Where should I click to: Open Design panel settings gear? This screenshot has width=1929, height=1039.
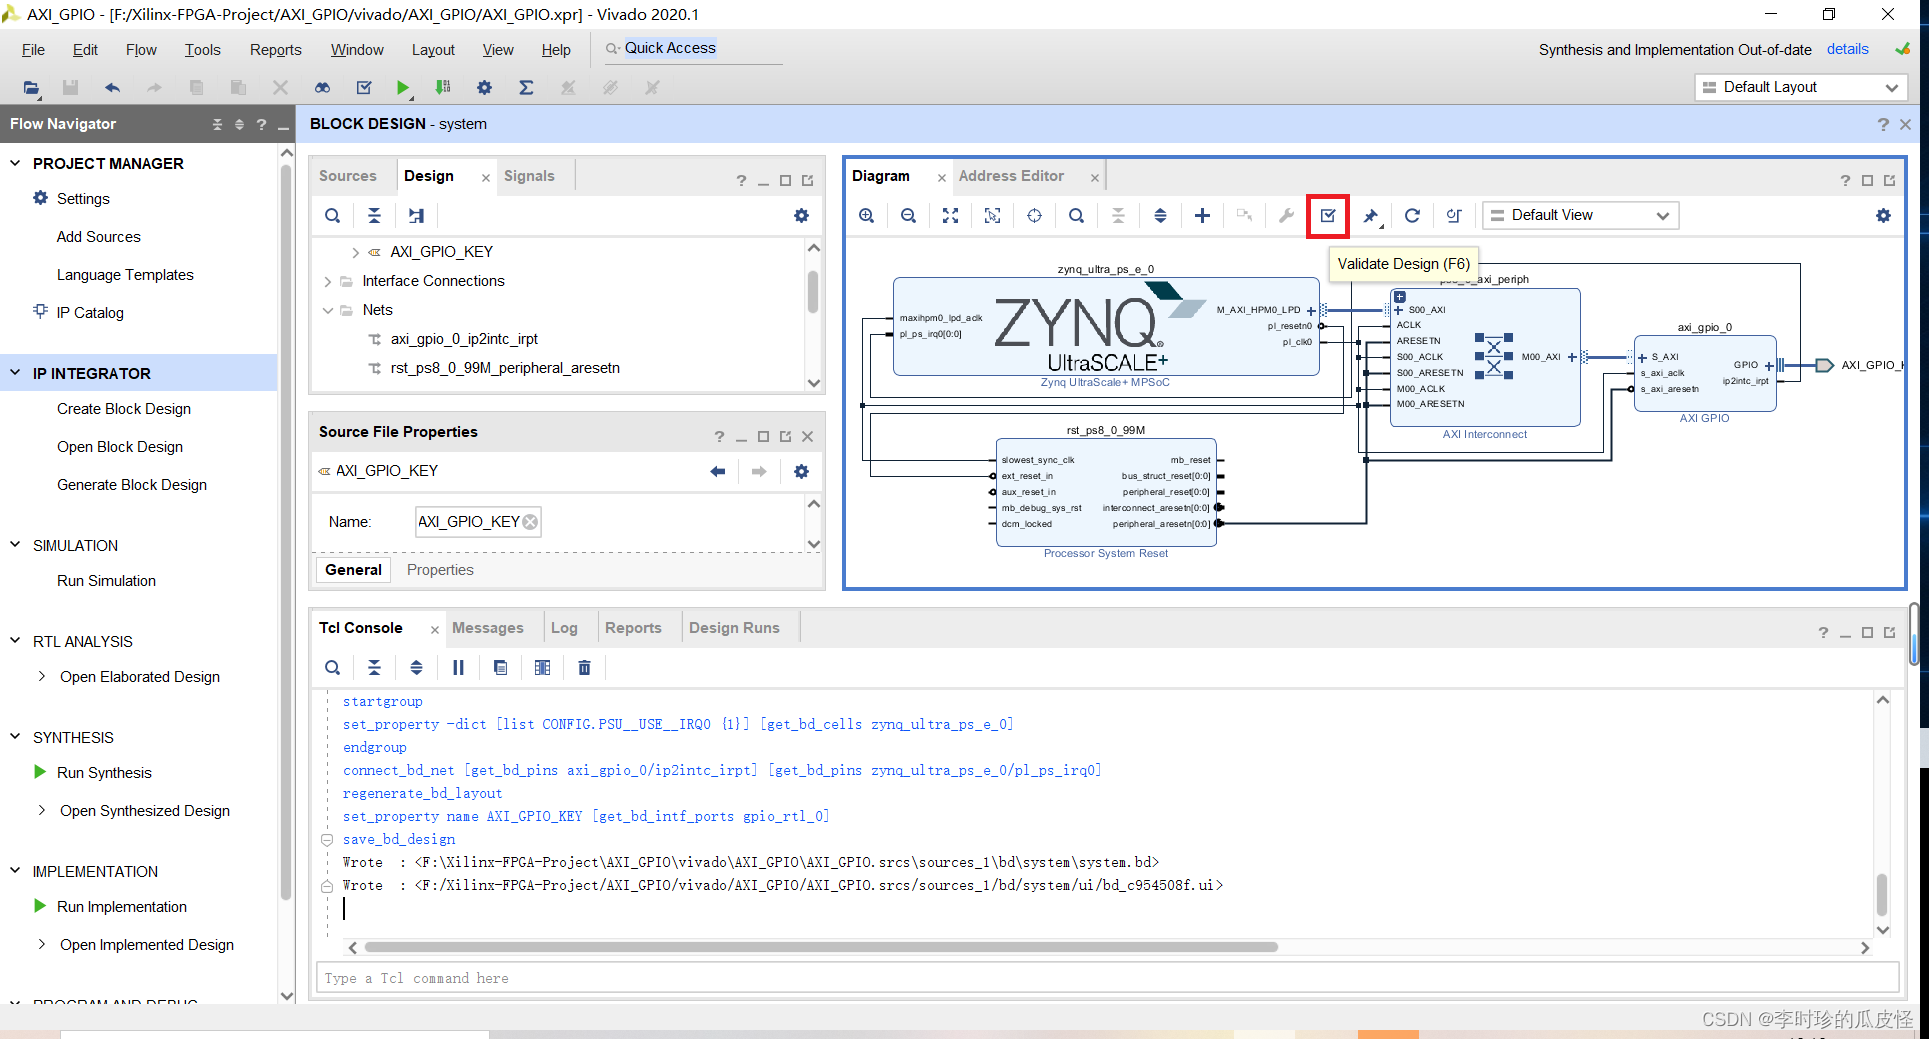pos(801,215)
